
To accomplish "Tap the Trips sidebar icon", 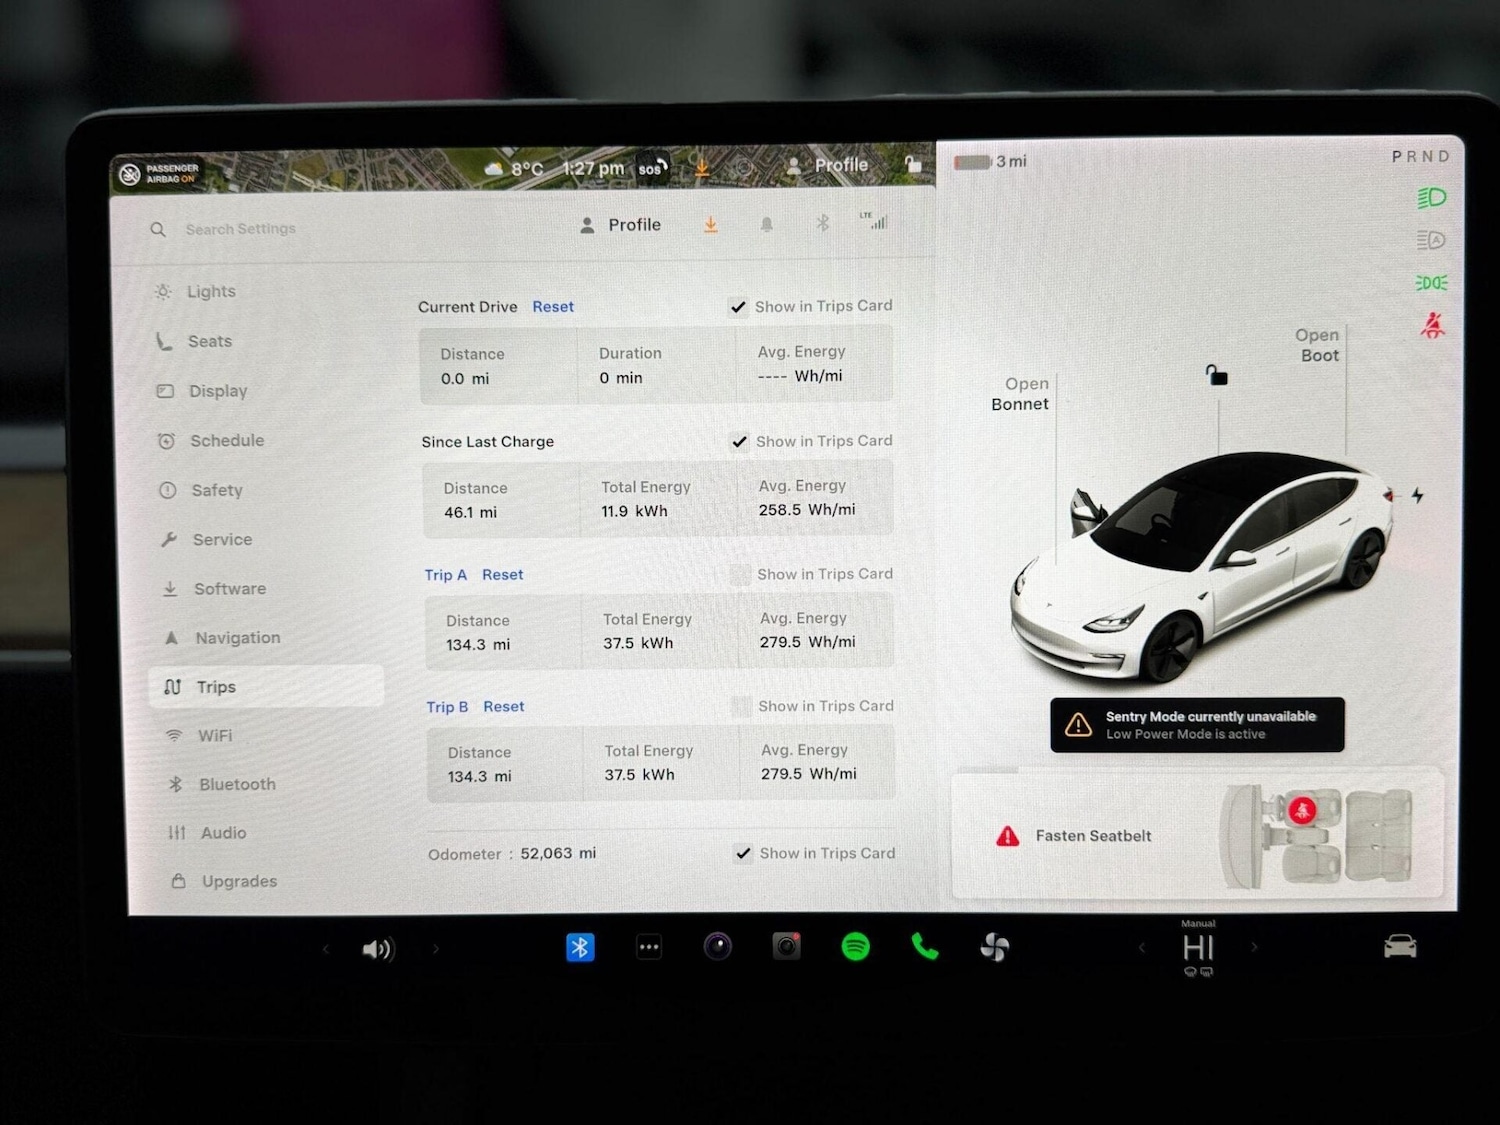I will click(174, 686).
